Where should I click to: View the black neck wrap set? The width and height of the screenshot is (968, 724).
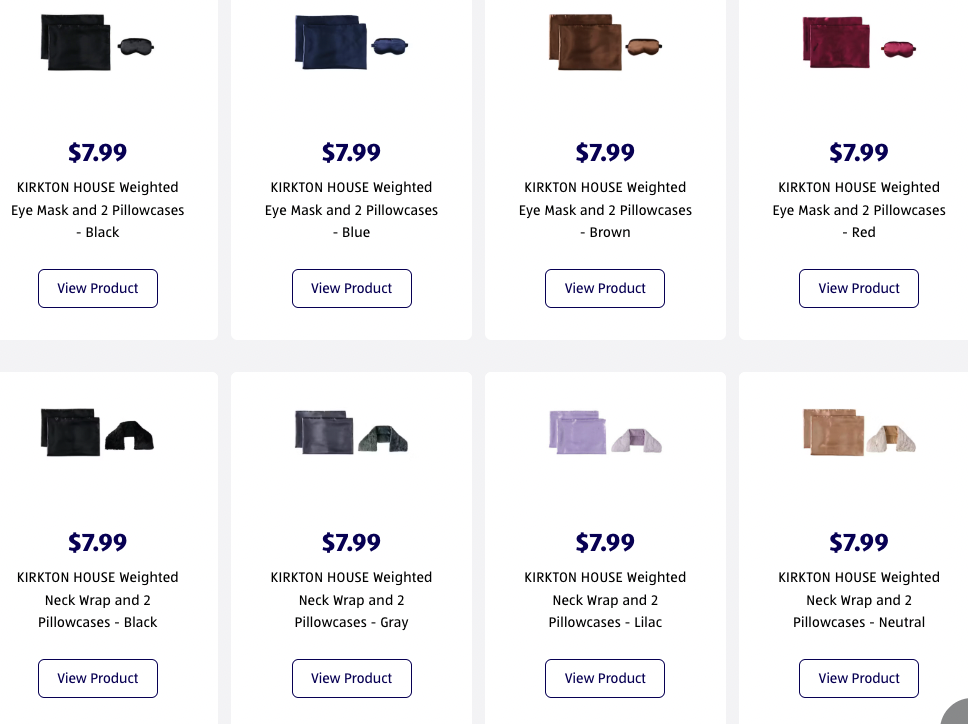pyautogui.click(x=98, y=678)
